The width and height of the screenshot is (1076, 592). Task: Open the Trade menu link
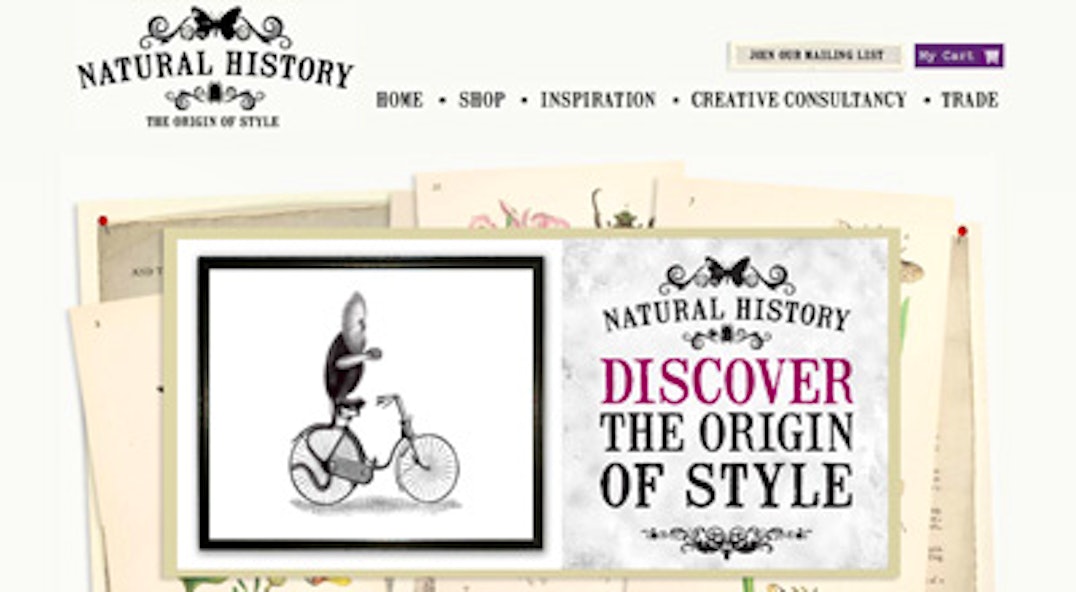coord(969,100)
